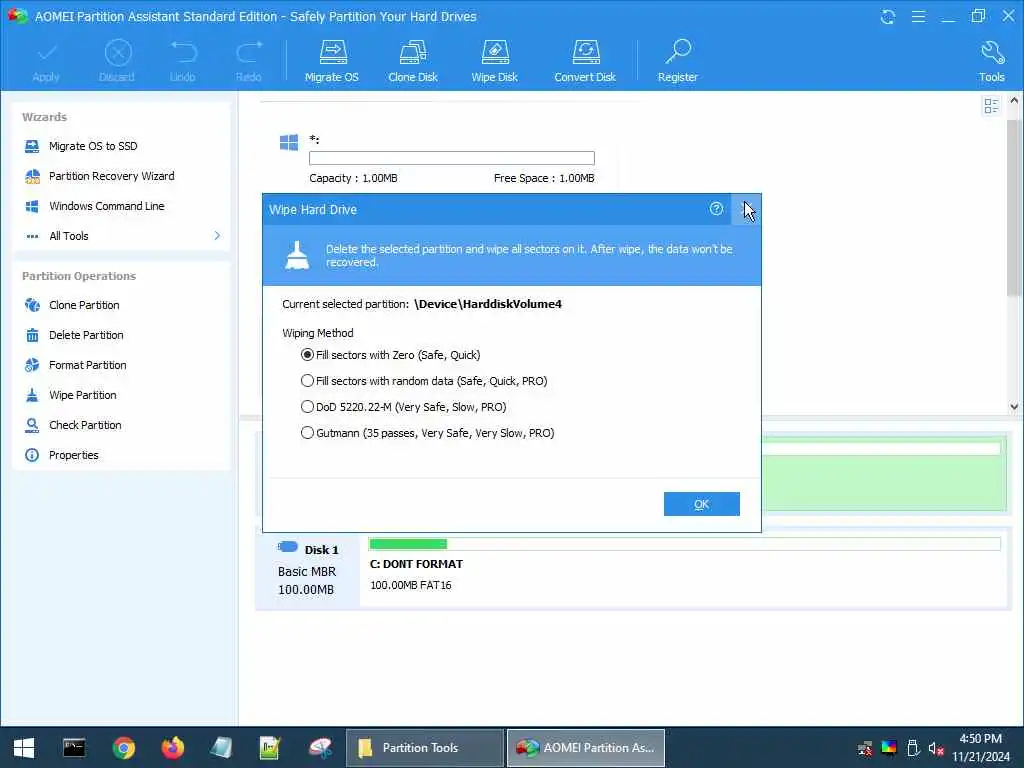1024x768 pixels.
Task: Toggle the view layout icon near the scrollbar
Action: pos(991,106)
